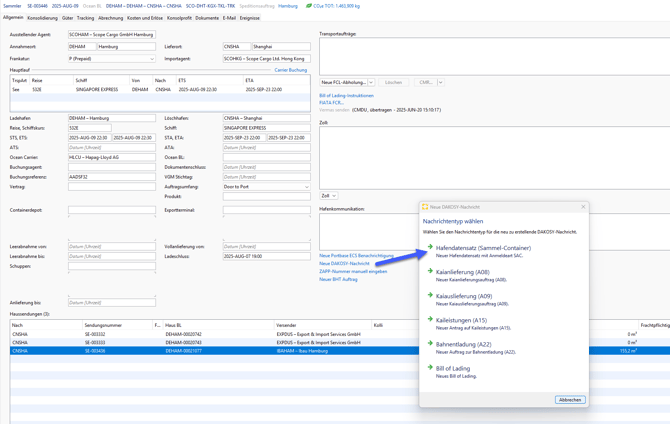This screenshot has height=424, width=670.
Task: Open the Ereignisse tab
Action: [x=250, y=18]
